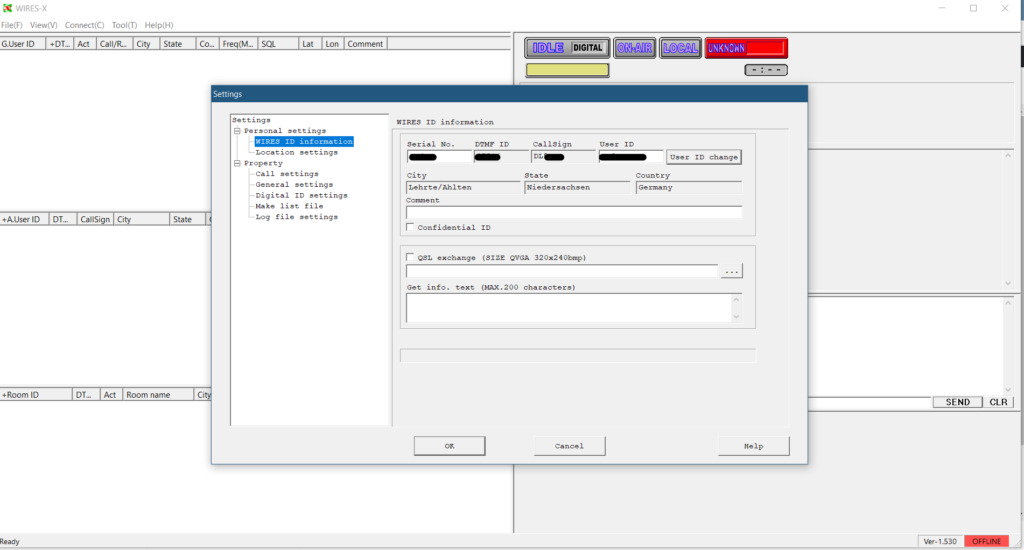1024x550 pixels.
Task: Click the +Room ID column header
Action: (35, 395)
